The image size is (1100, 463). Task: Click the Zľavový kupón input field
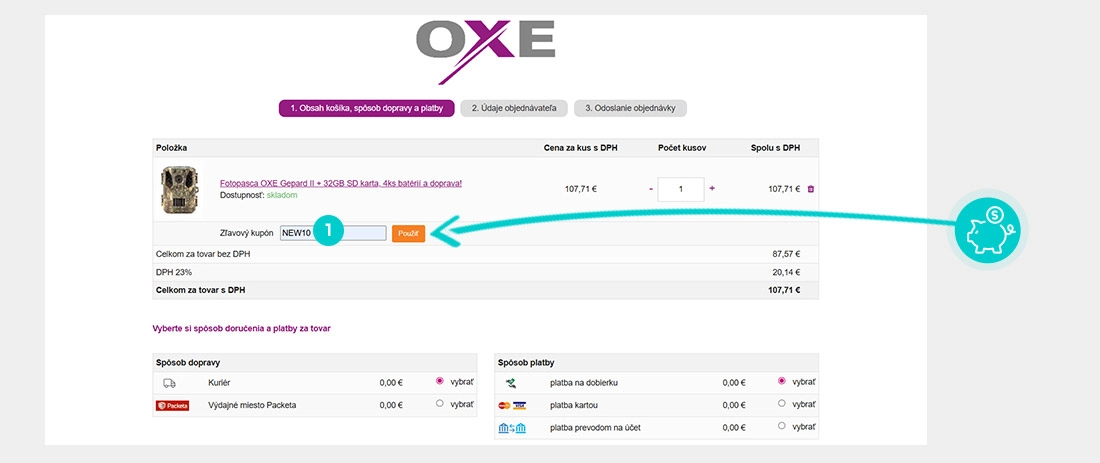[x=333, y=234]
